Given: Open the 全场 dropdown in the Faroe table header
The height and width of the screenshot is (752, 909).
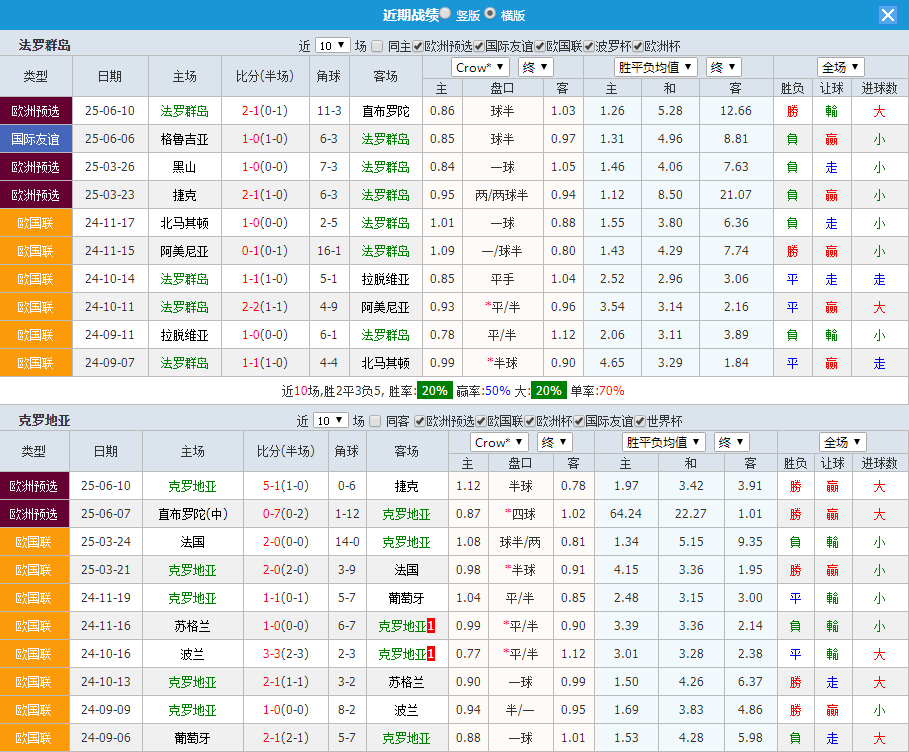Looking at the screenshot, I should [840, 66].
